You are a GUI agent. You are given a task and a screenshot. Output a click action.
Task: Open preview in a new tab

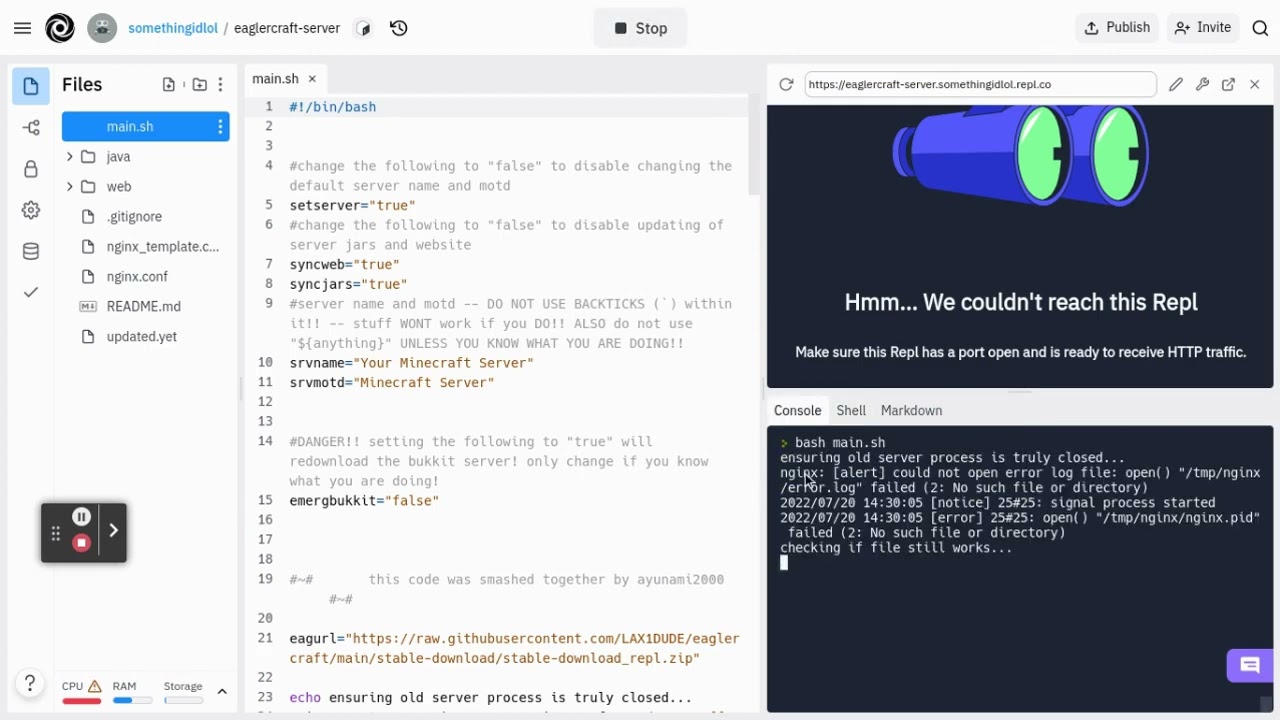pos(1228,85)
